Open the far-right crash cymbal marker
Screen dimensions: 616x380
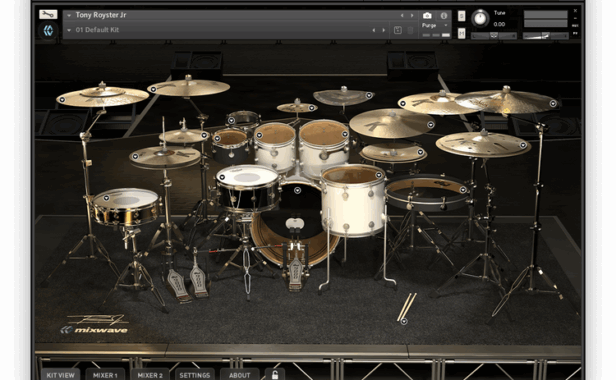(553, 104)
